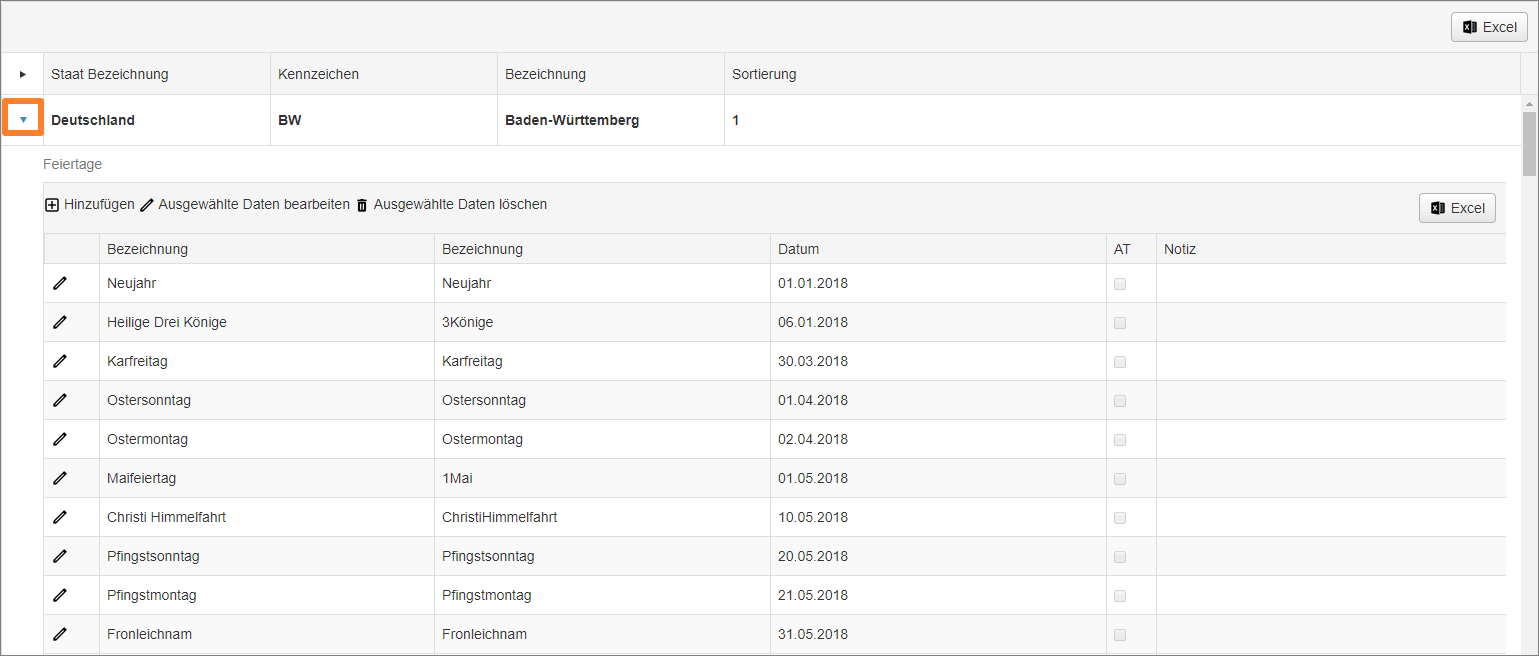Sort by Sortierung column header
The width and height of the screenshot is (1539, 656).
point(1122,74)
